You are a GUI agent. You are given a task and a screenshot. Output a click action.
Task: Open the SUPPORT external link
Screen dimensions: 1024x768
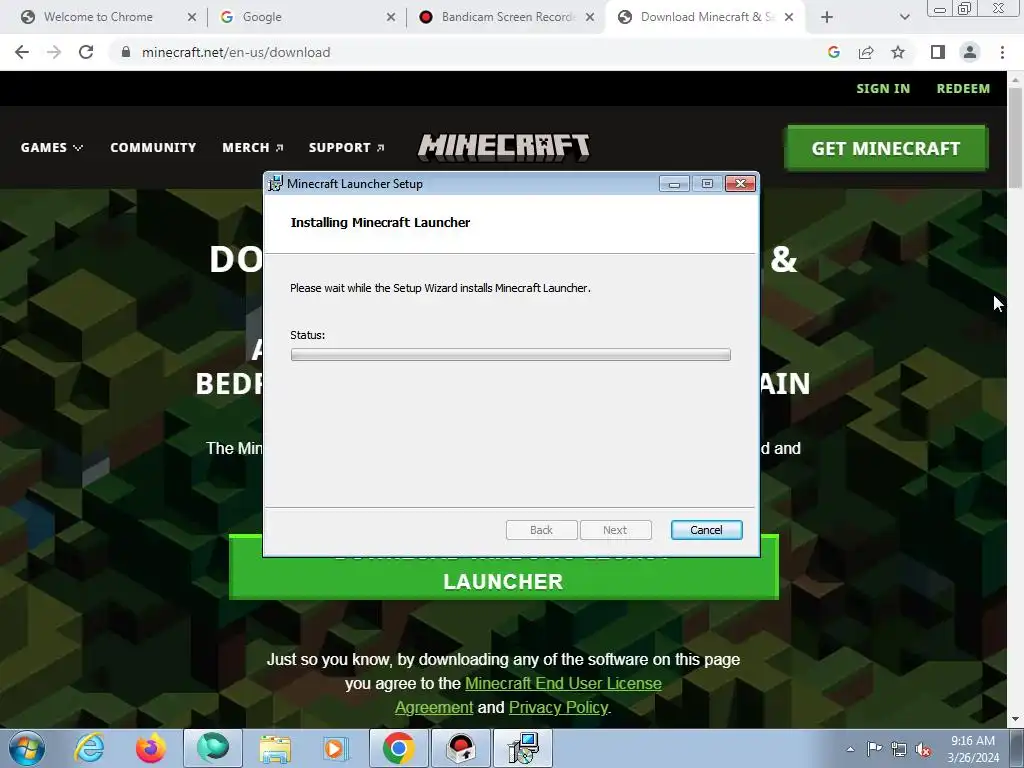point(346,148)
